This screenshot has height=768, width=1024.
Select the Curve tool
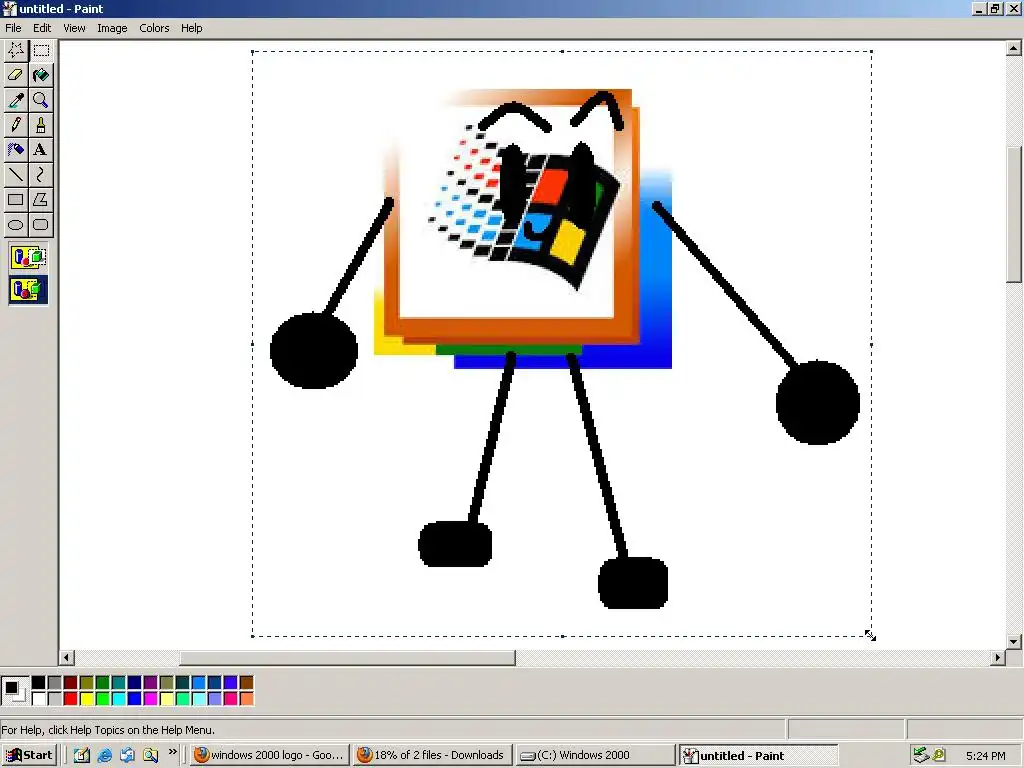pyautogui.click(x=41, y=174)
